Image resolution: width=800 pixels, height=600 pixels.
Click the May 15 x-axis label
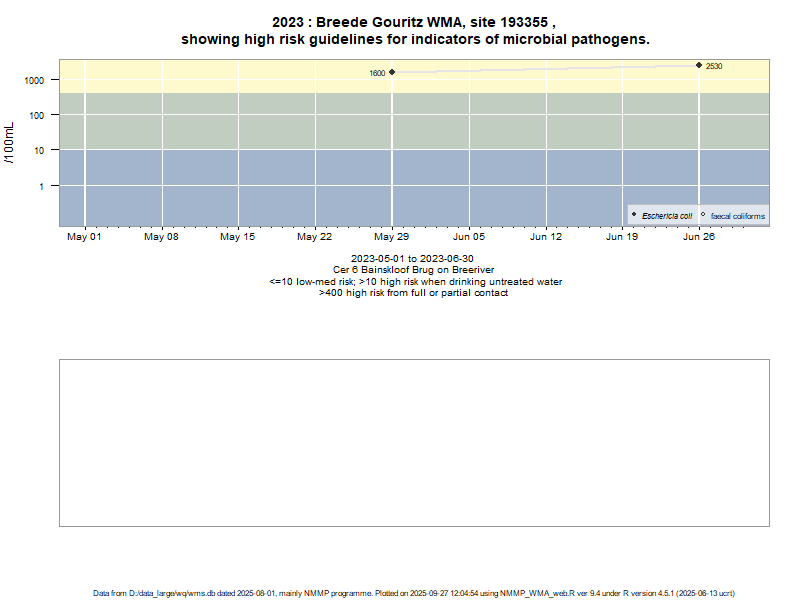click(238, 237)
